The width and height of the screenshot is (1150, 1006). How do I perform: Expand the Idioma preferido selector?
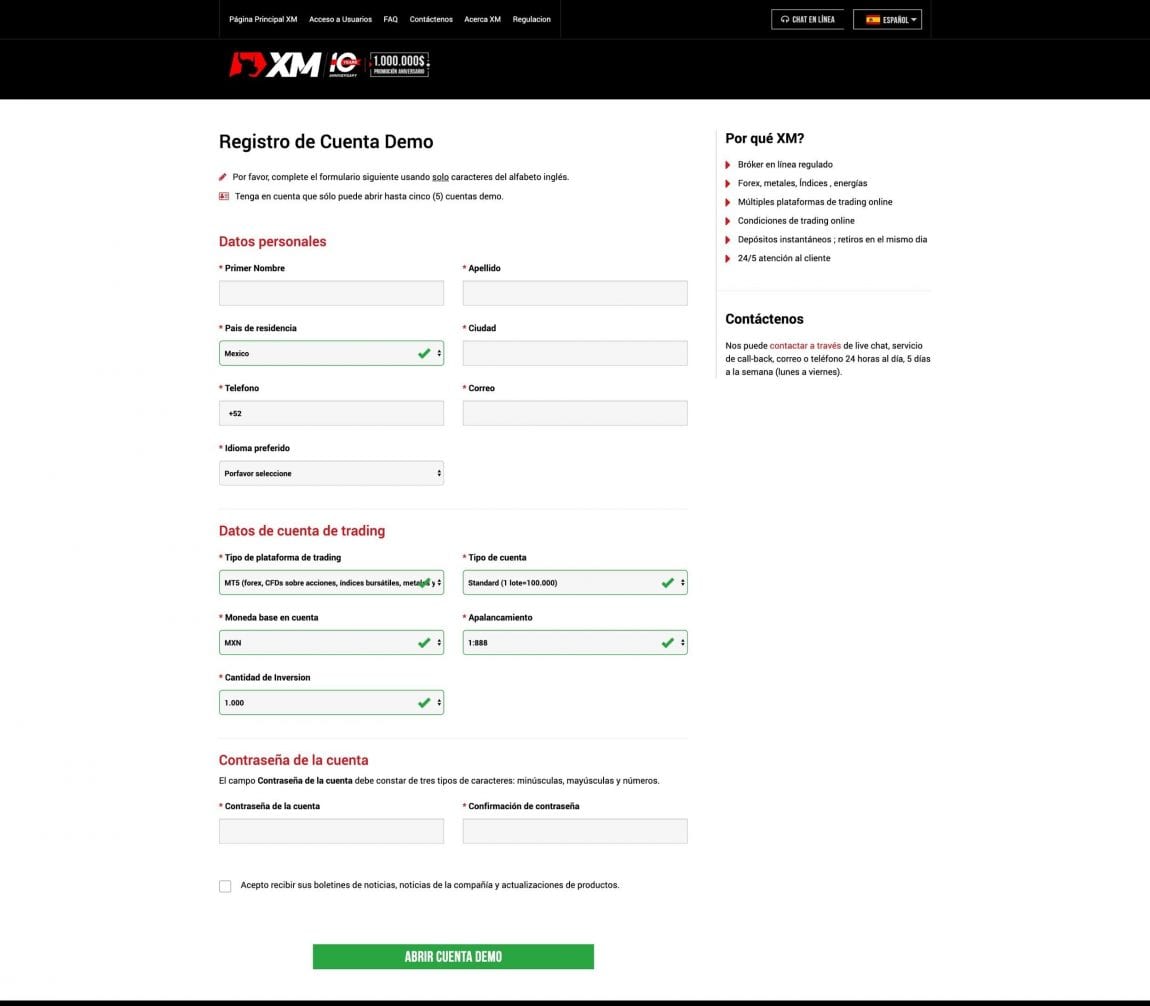click(331, 473)
